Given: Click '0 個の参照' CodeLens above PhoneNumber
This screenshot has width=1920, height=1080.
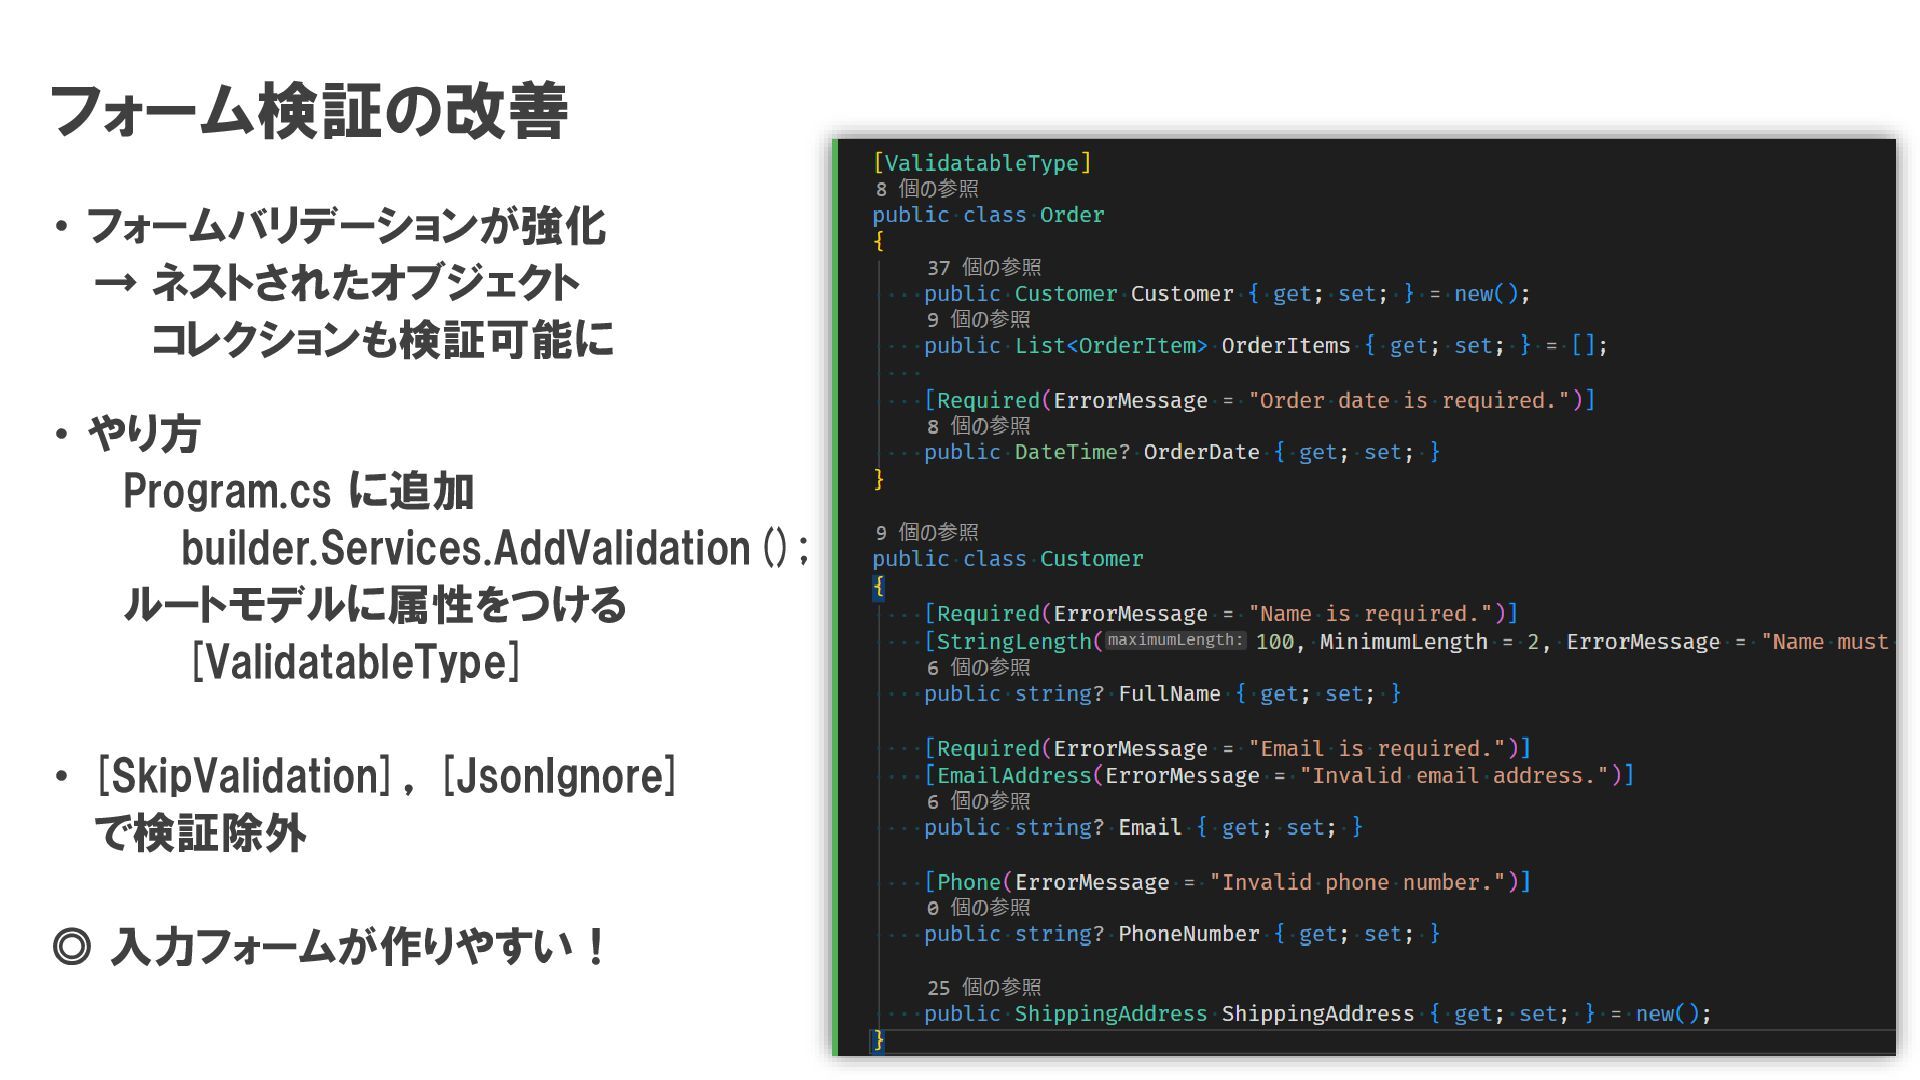Looking at the screenshot, I should coord(977,908).
